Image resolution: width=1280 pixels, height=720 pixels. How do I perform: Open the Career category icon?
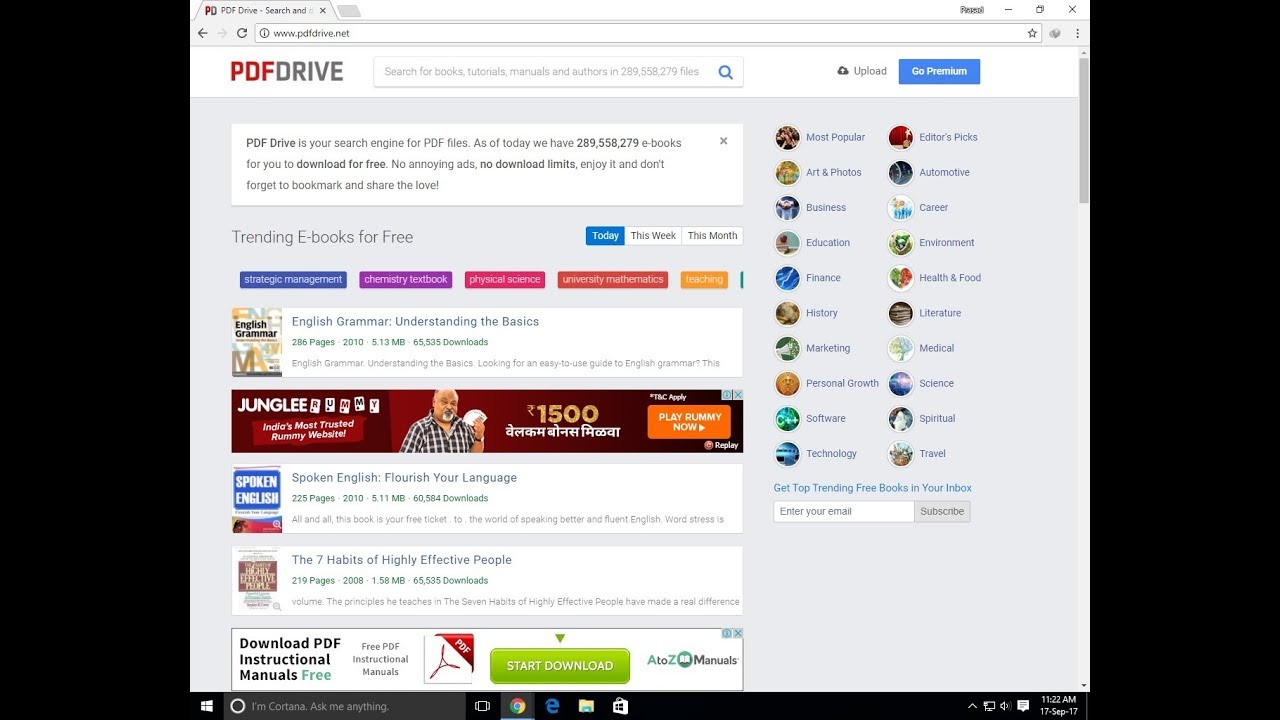point(900,207)
